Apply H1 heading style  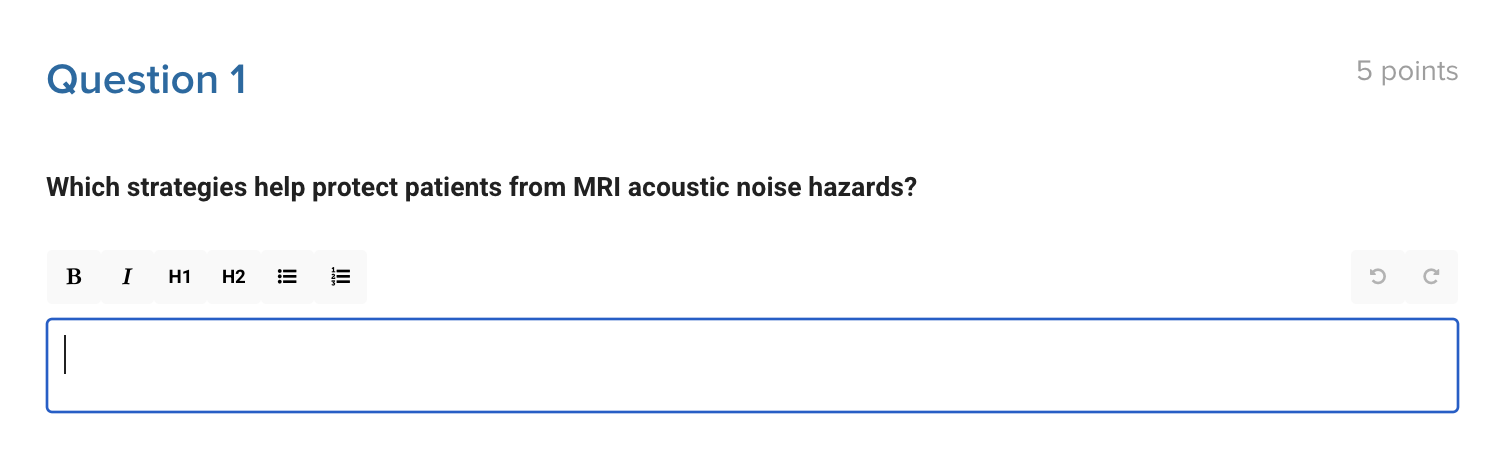click(x=180, y=277)
